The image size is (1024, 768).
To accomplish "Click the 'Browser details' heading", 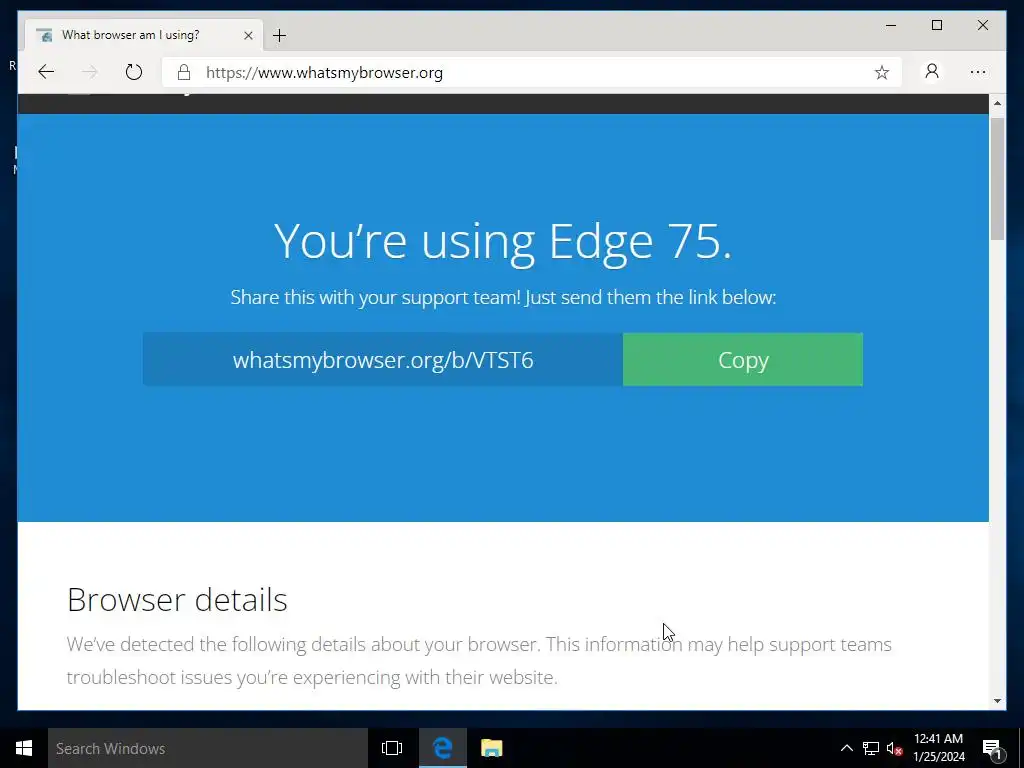I will [x=177, y=600].
